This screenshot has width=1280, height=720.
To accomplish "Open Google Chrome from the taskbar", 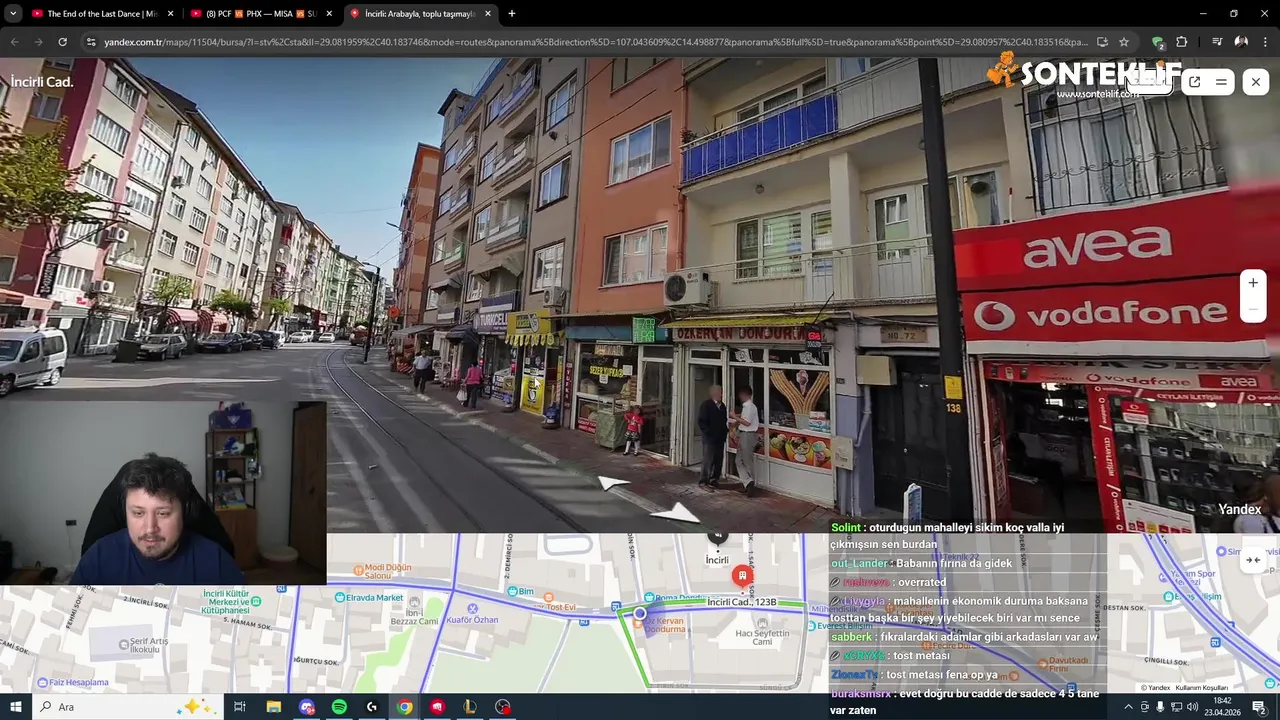I will [404, 707].
